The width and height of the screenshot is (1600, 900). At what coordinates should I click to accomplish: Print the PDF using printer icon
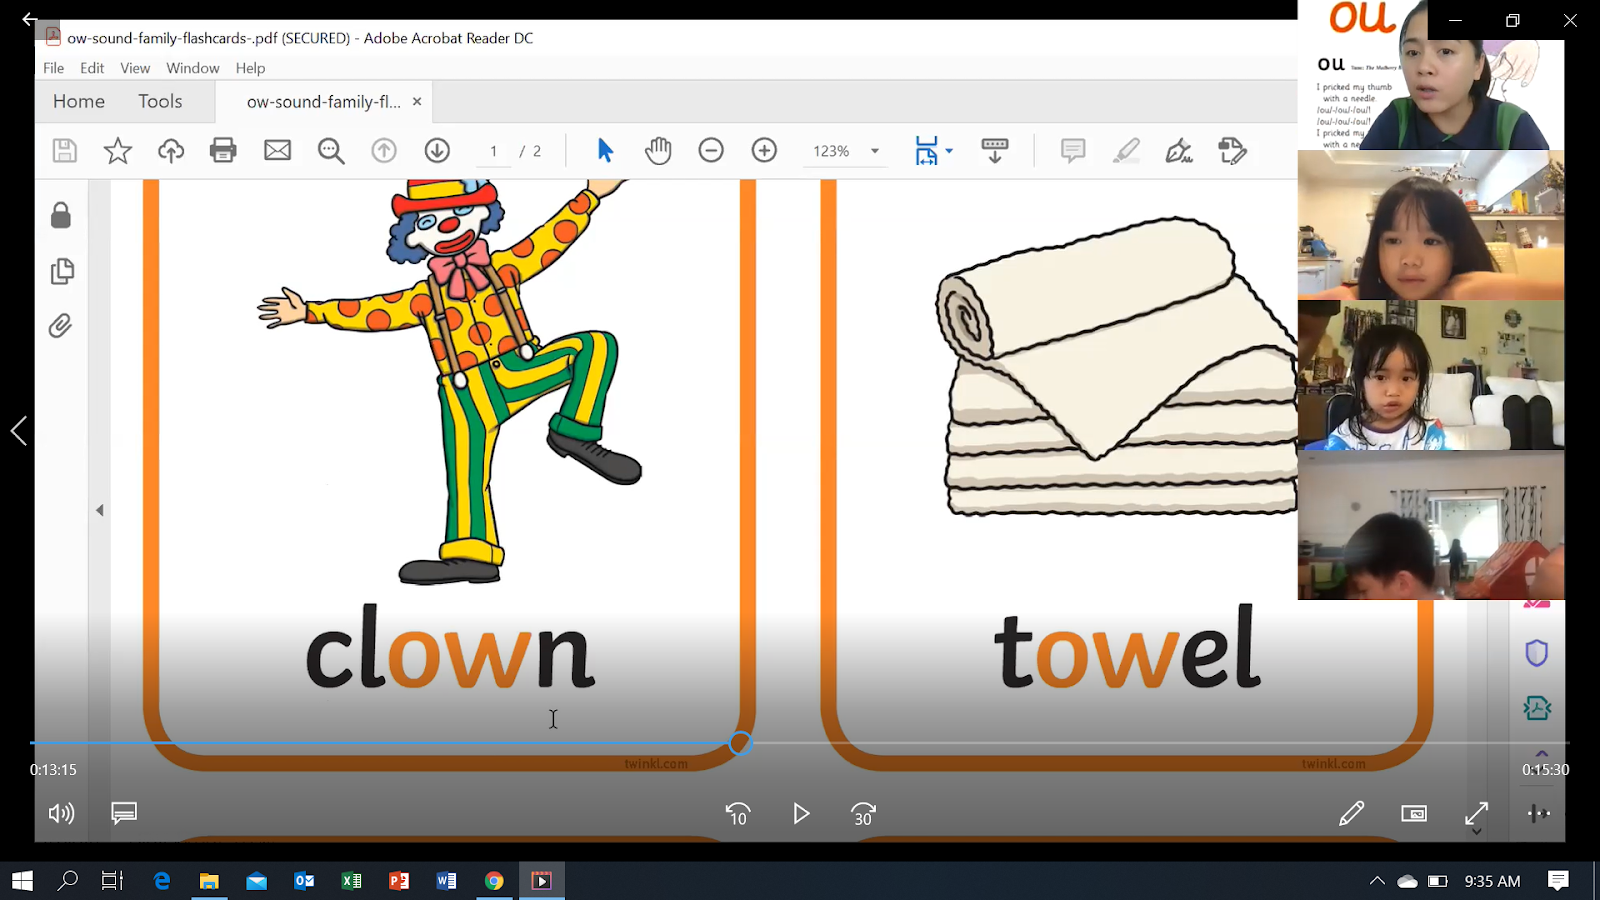[x=223, y=151]
